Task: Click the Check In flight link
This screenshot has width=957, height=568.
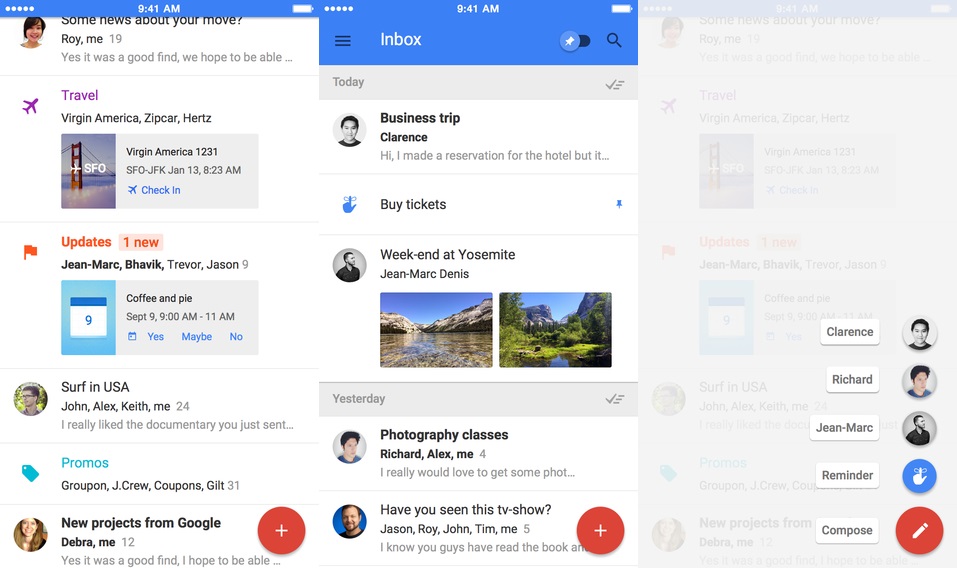Action: [160, 190]
